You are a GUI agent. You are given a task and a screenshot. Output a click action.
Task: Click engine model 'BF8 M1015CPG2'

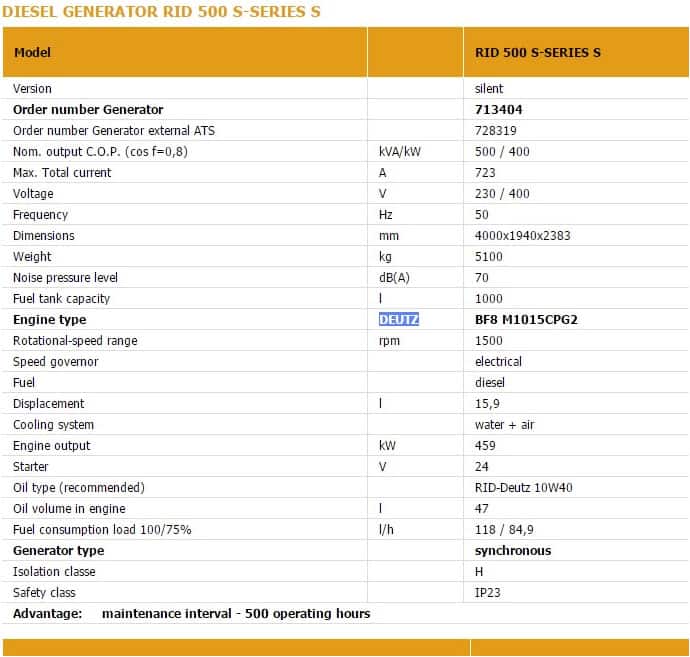tap(526, 319)
